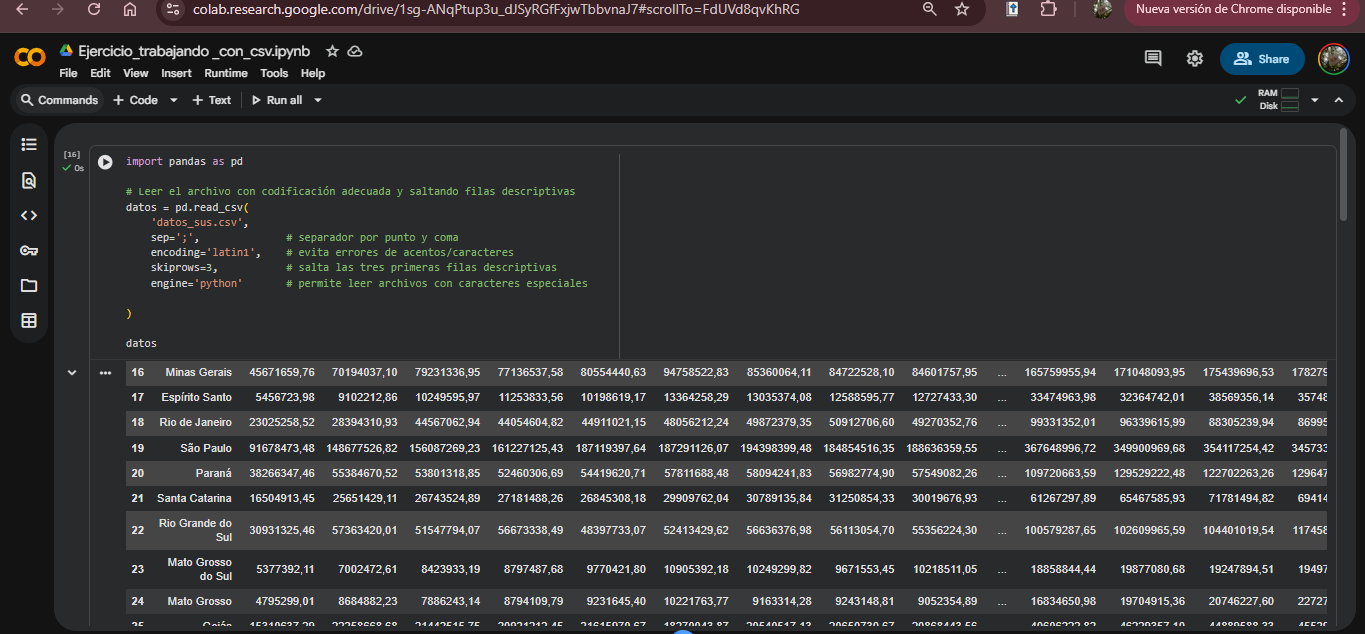This screenshot has width=1365, height=634.
Task: Click the Share button
Action: tap(1261, 59)
